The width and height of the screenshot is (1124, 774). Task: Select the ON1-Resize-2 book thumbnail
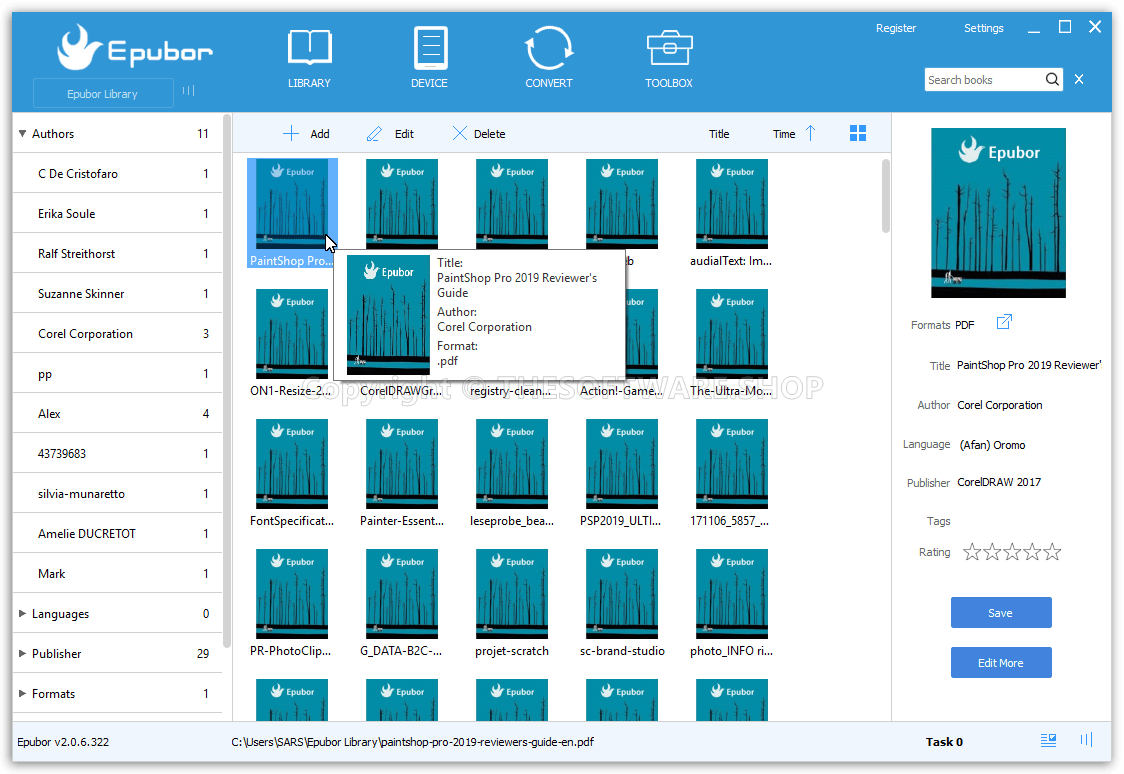pyautogui.click(x=292, y=333)
